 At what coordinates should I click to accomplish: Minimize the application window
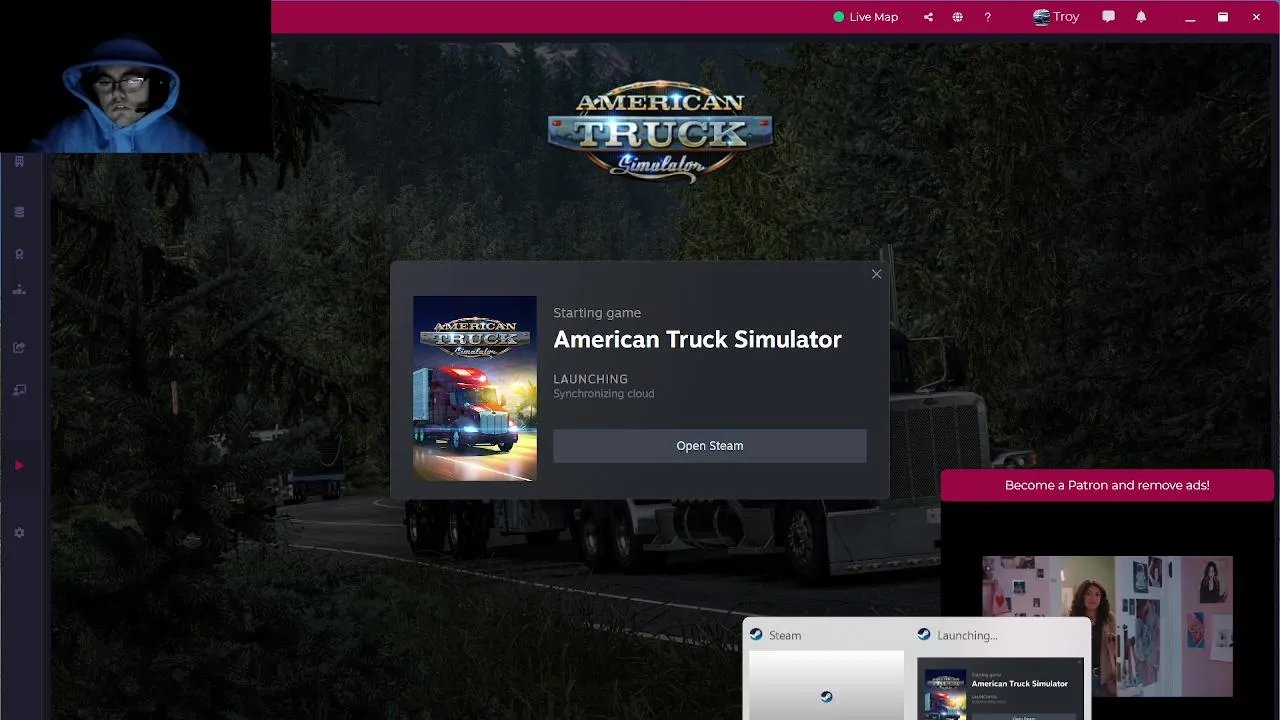coord(1190,17)
